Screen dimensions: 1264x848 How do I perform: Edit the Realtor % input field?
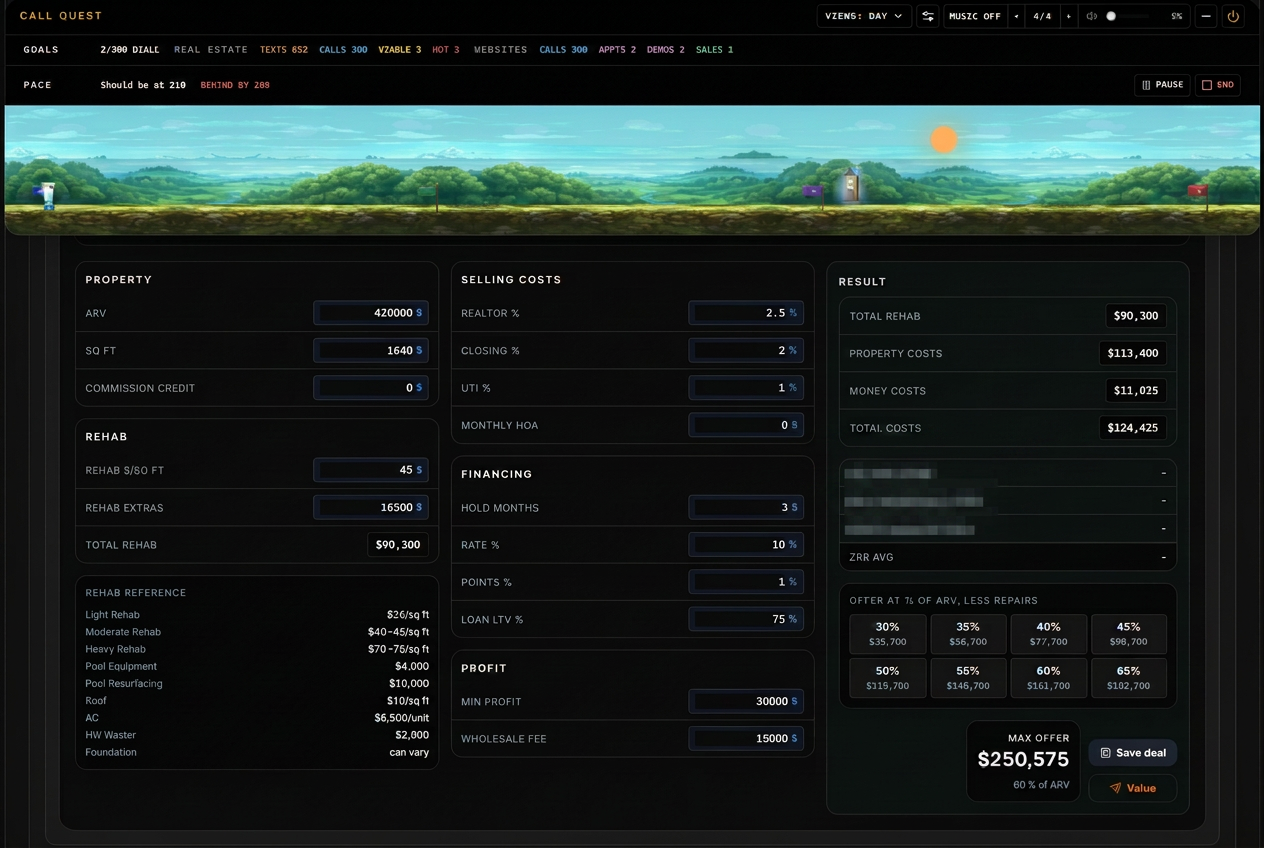pyautogui.click(x=746, y=313)
